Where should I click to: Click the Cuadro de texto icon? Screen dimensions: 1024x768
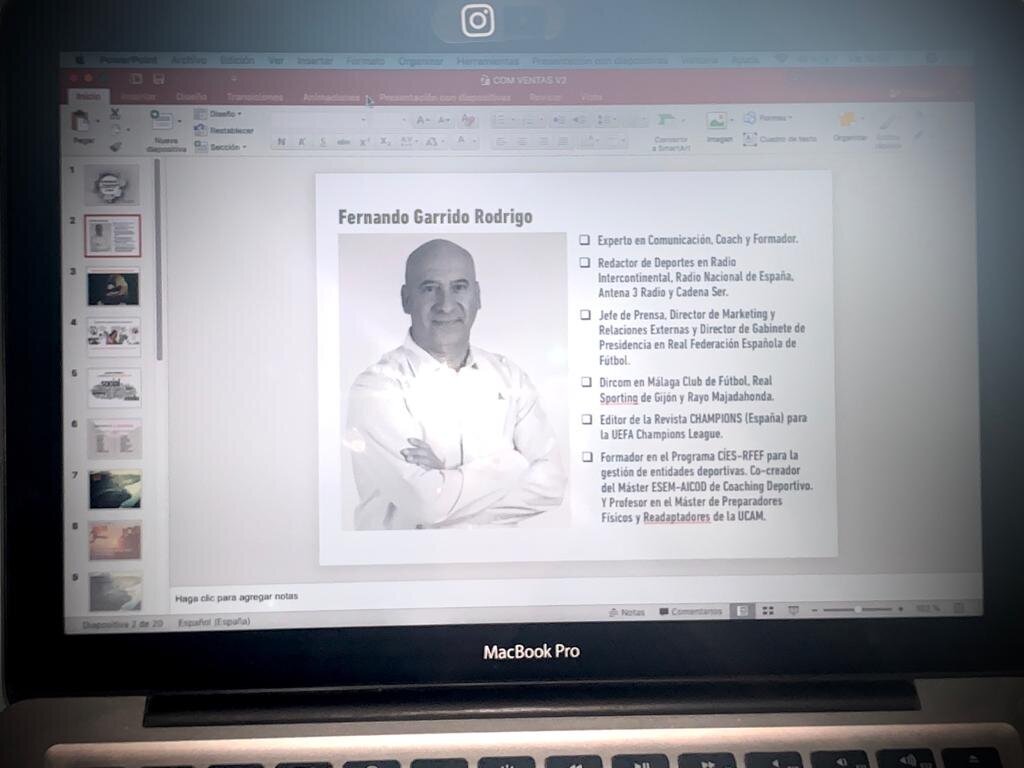point(750,139)
